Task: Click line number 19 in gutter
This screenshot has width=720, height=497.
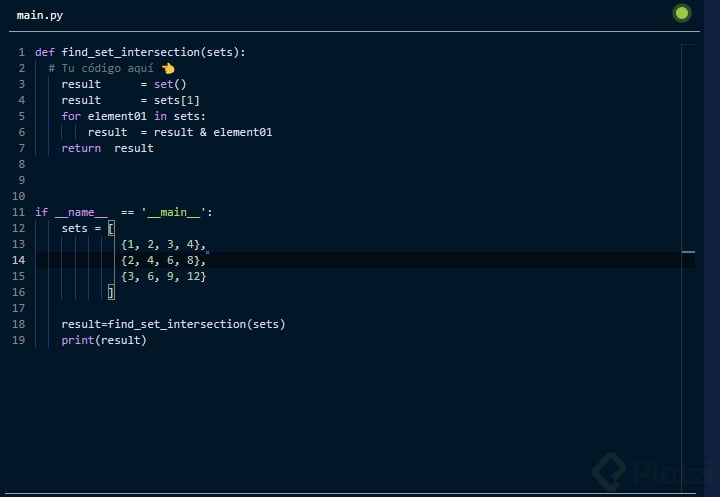Action: (18, 340)
